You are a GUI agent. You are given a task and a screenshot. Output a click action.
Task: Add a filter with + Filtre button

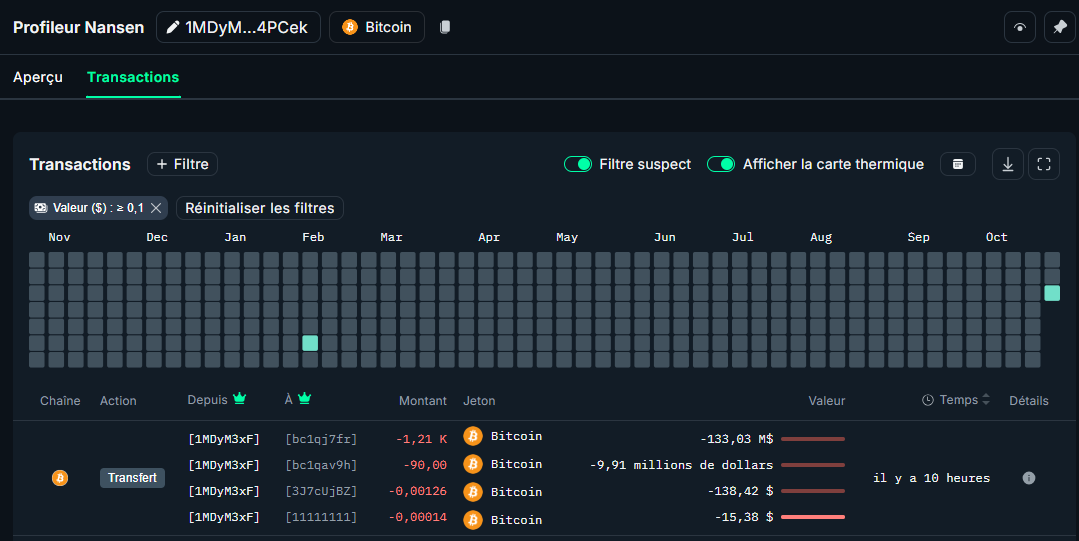click(x=182, y=164)
